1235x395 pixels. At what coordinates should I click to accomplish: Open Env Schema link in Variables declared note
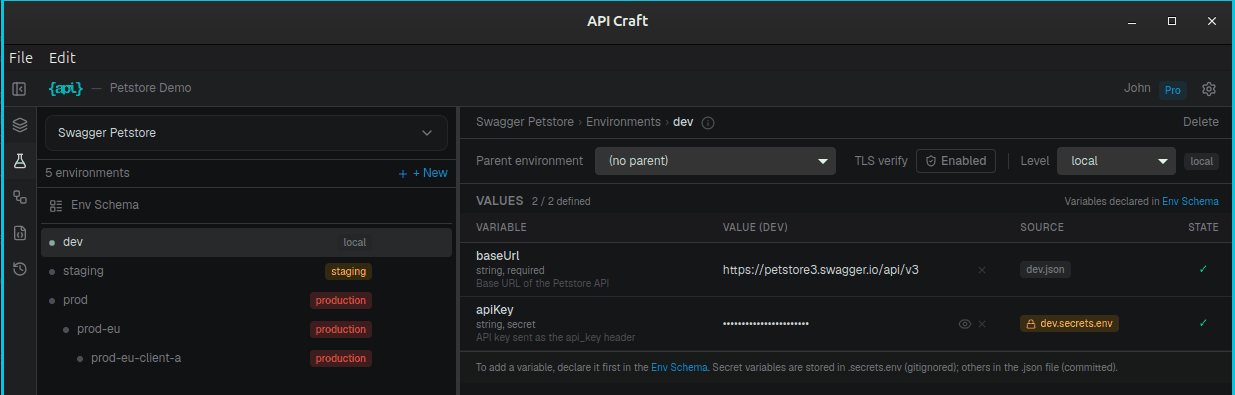pos(1190,201)
